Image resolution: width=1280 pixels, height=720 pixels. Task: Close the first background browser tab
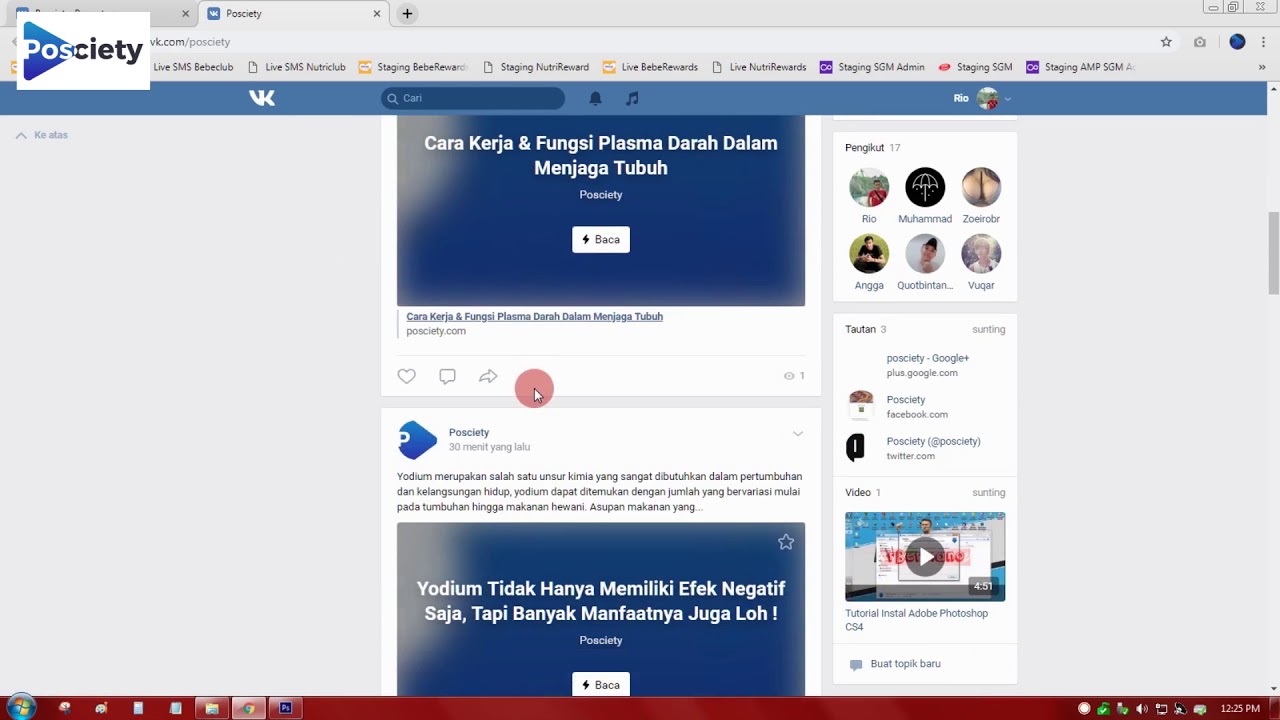[185, 14]
